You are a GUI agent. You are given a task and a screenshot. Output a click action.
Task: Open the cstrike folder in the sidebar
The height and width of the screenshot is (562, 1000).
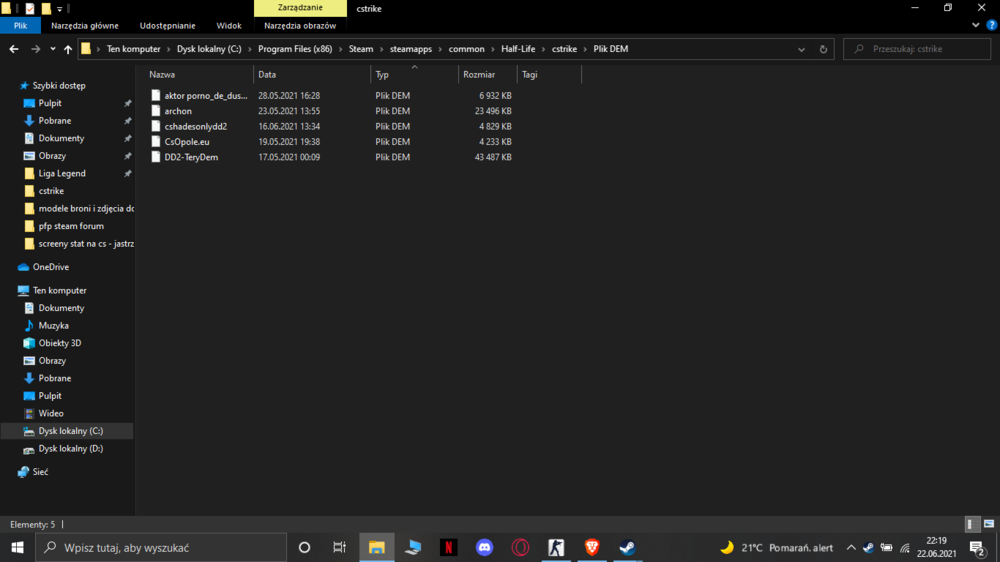click(50, 191)
